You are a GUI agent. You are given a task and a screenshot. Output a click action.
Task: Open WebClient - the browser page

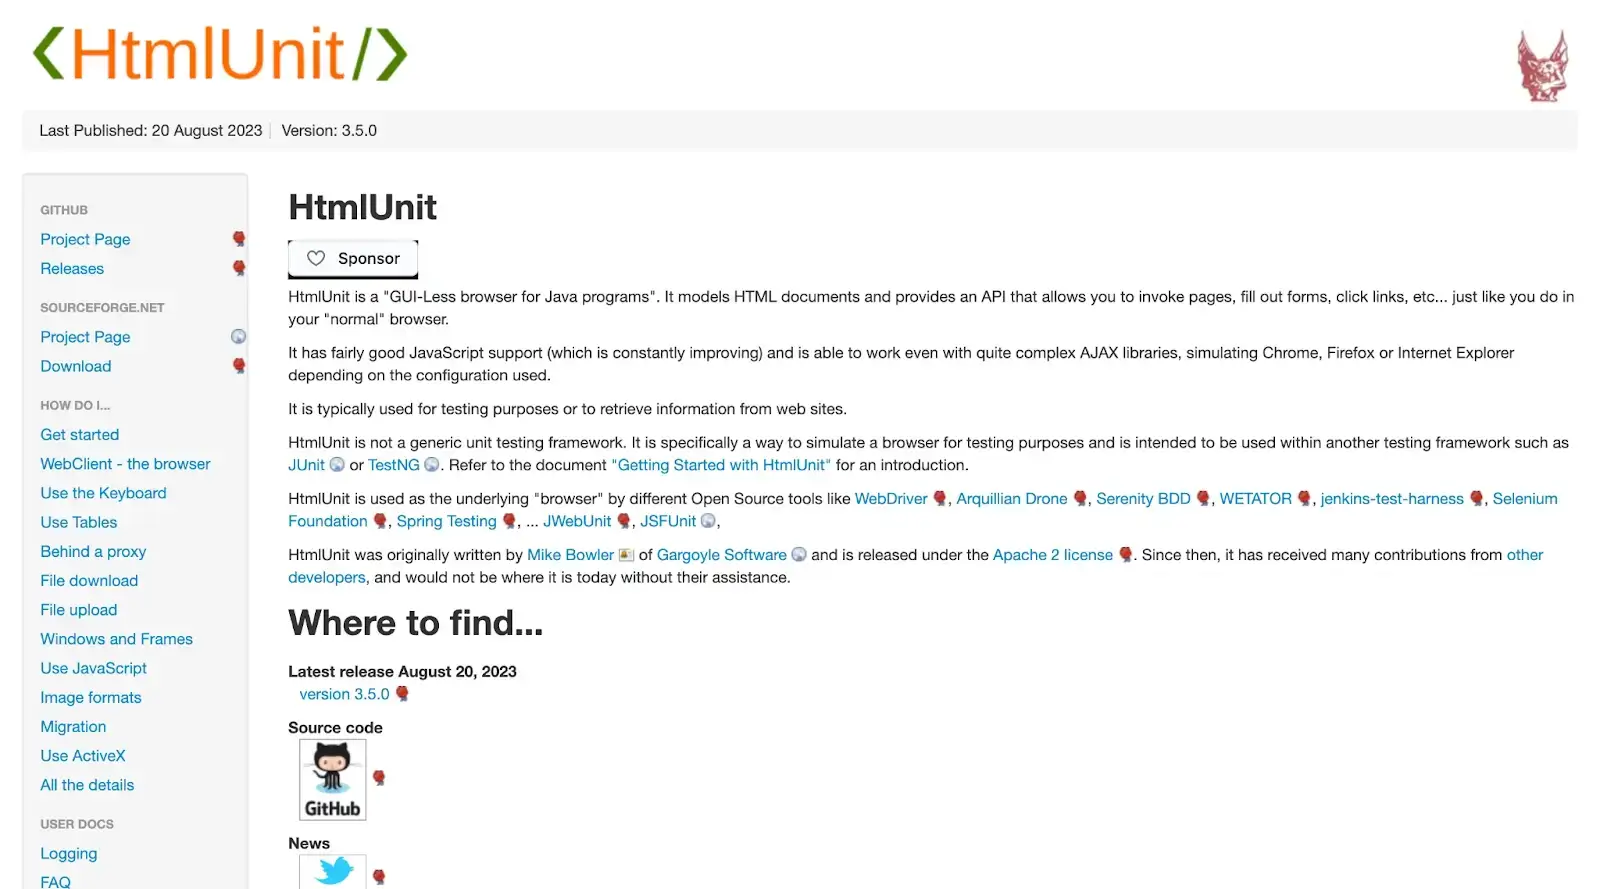point(125,464)
